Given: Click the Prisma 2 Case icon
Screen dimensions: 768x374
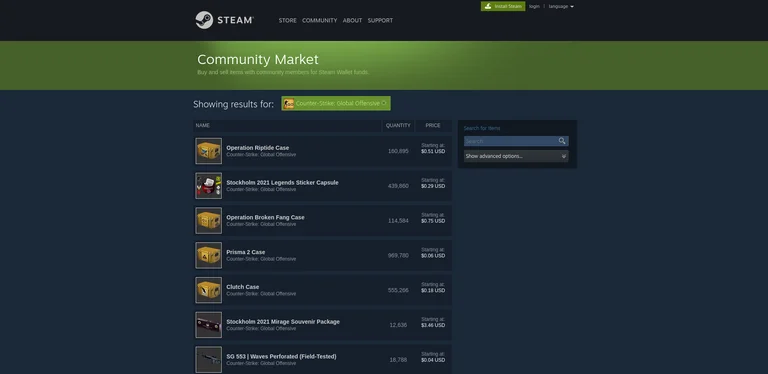Looking at the screenshot, I should pyautogui.click(x=209, y=256).
